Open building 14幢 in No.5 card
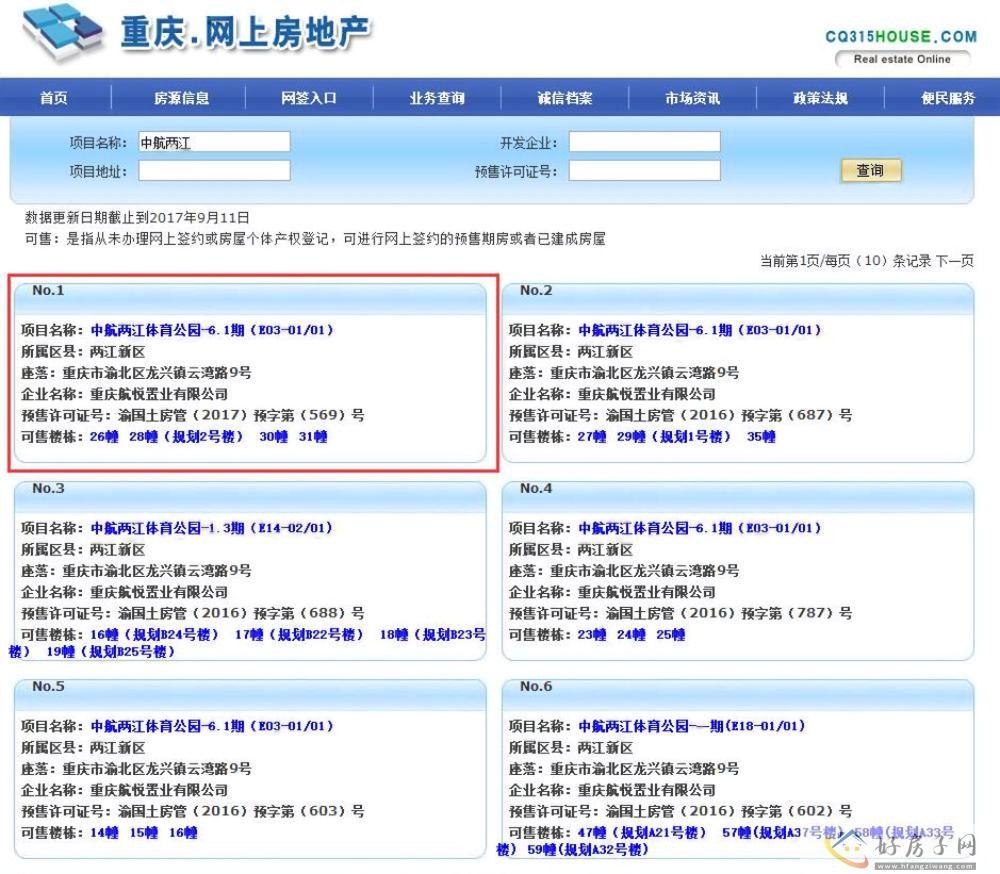 (x=104, y=832)
